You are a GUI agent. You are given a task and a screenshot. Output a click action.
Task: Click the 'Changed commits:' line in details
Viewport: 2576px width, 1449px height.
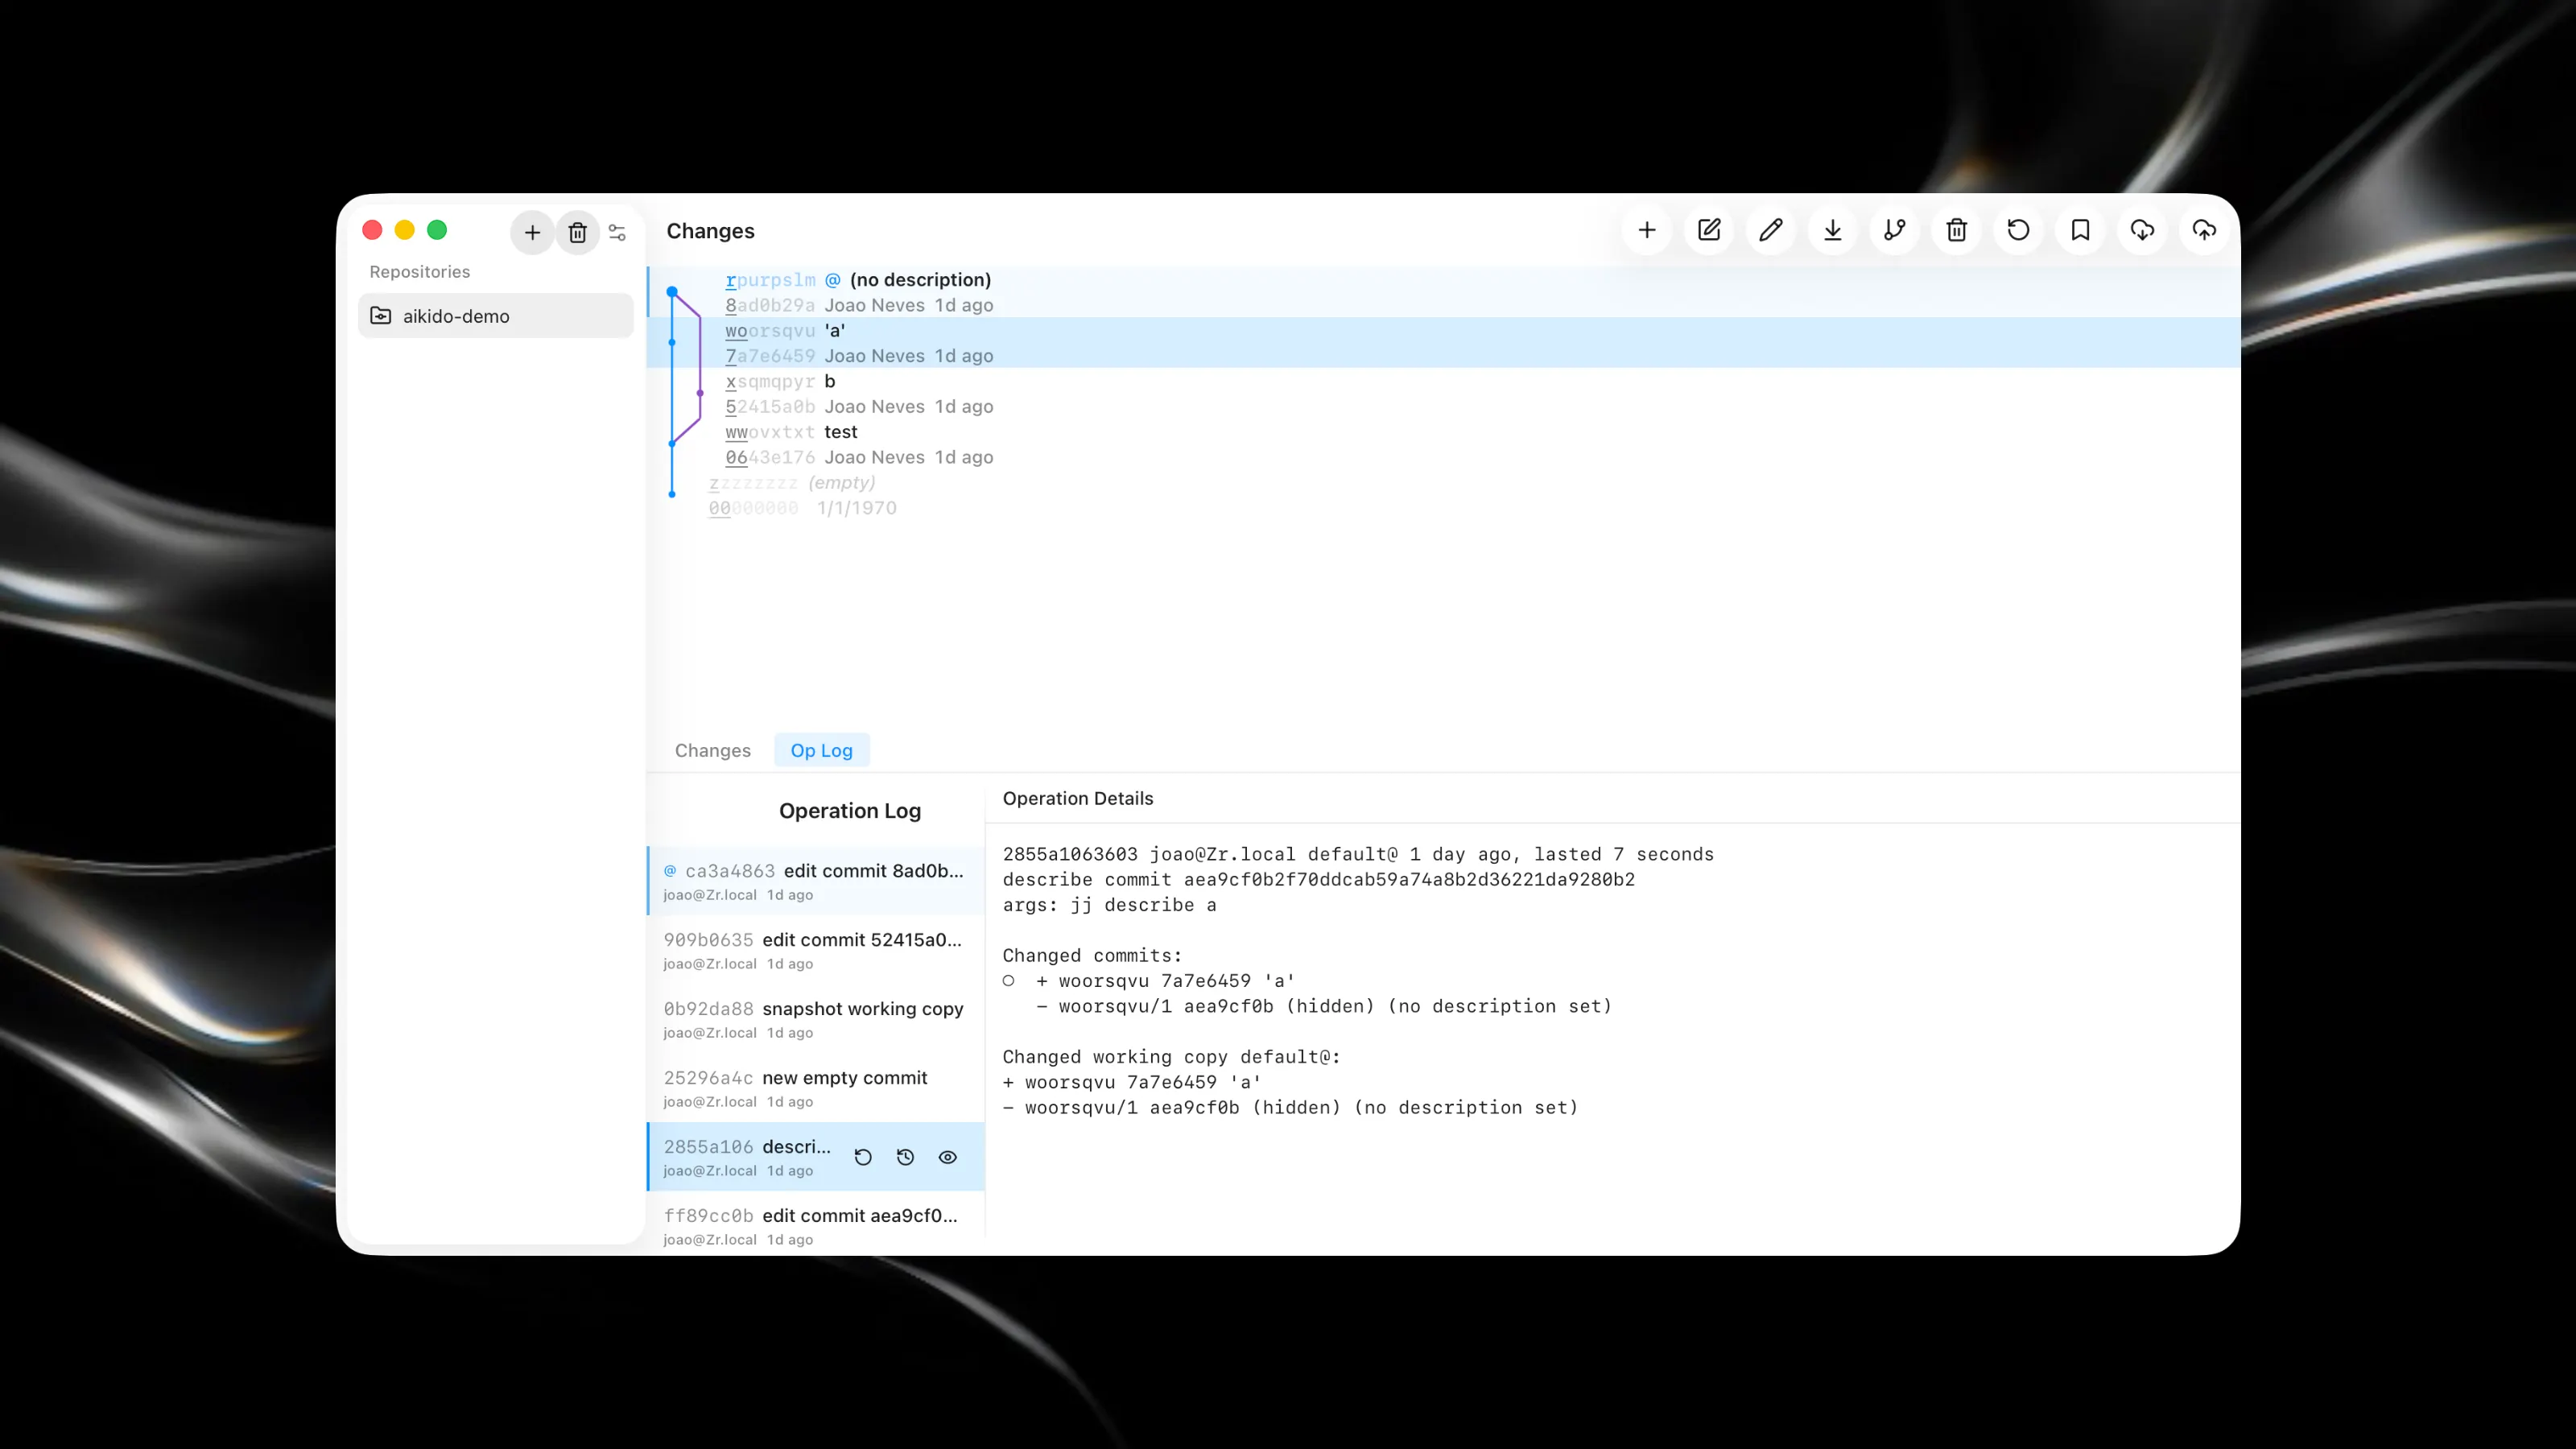[1092, 955]
